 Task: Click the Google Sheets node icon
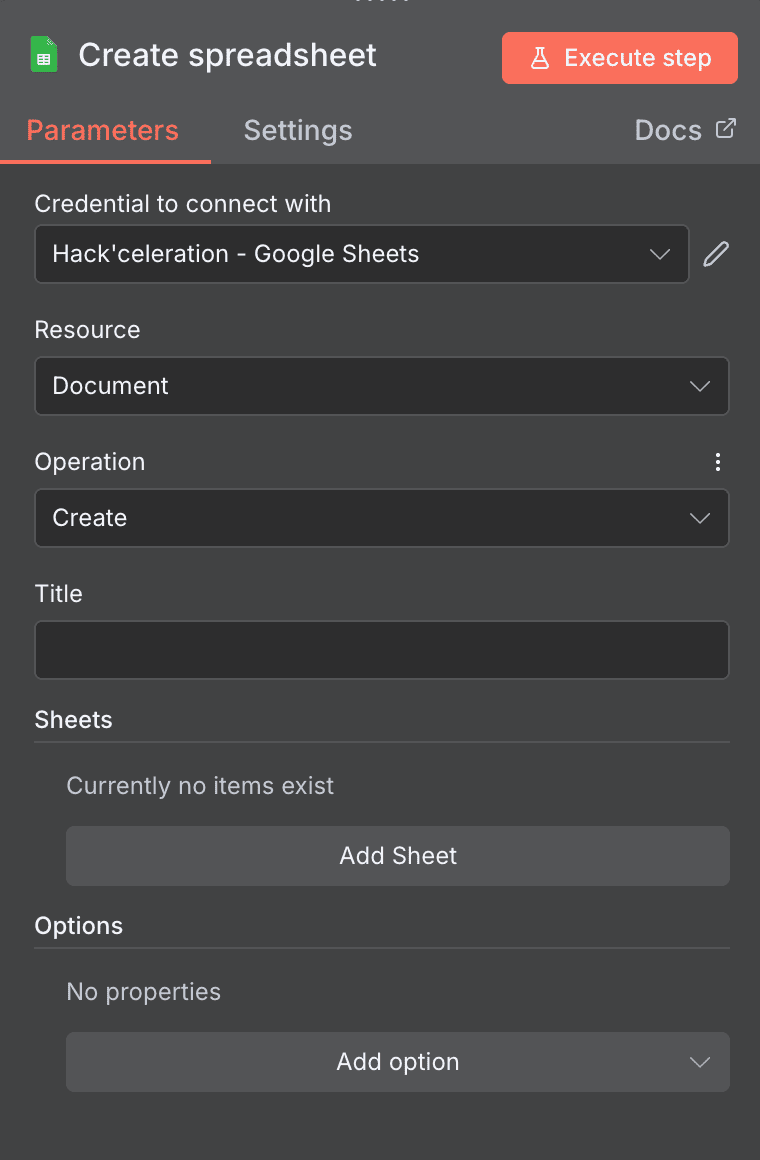pyautogui.click(x=43, y=55)
